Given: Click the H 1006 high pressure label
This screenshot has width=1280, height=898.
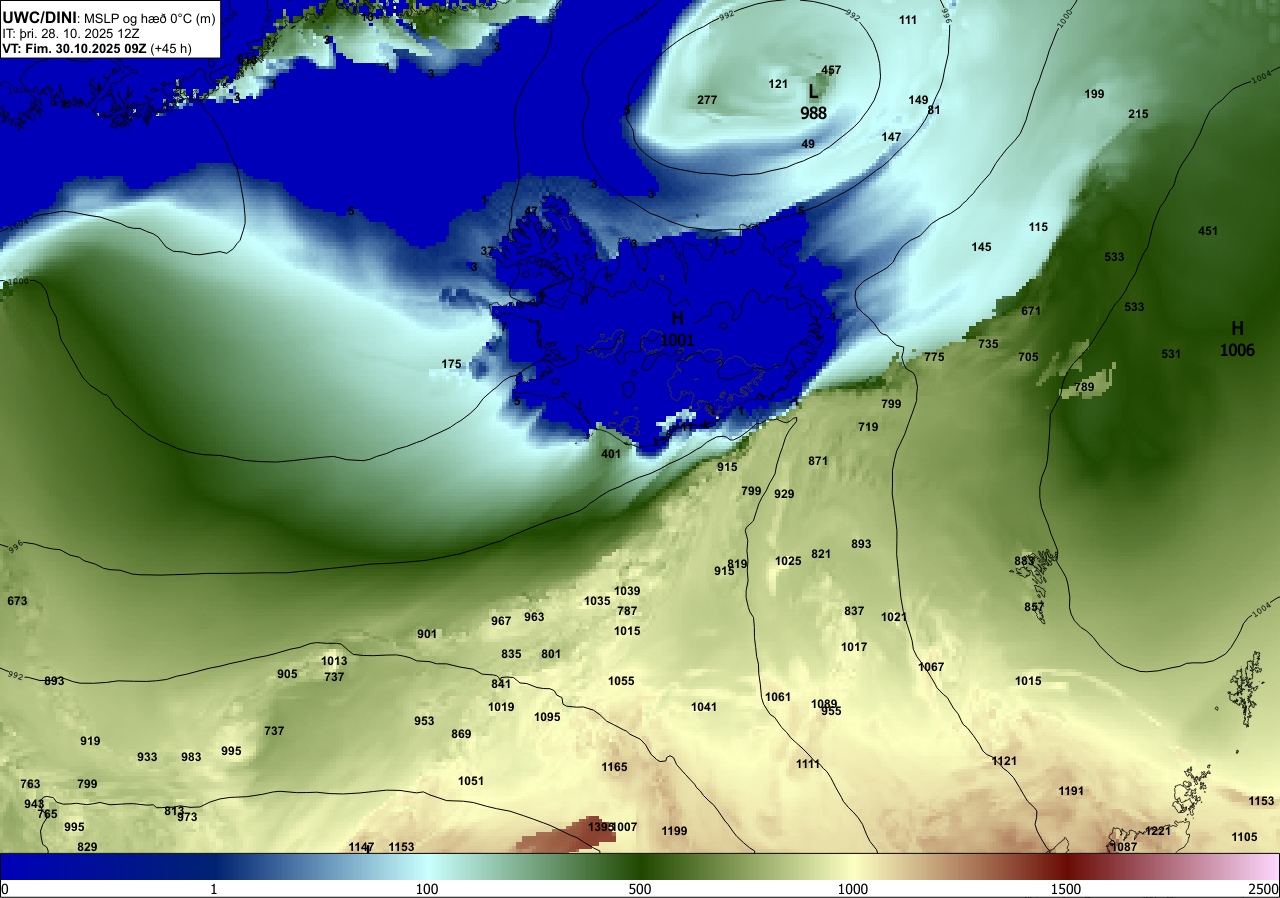Looking at the screenshot, I should click(1237, 339).
